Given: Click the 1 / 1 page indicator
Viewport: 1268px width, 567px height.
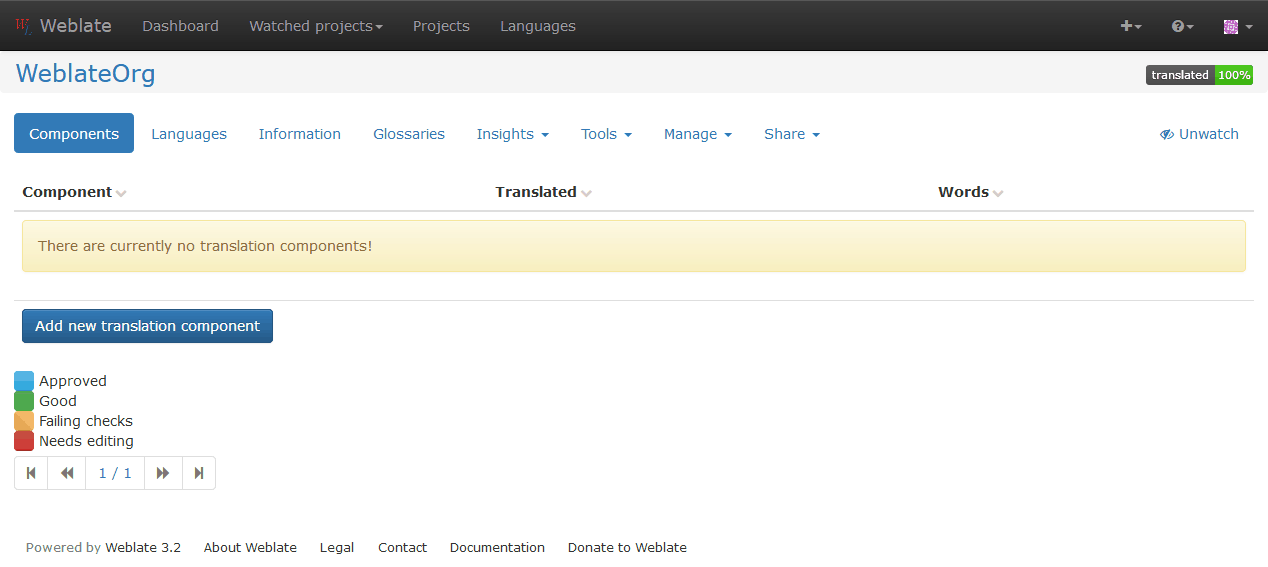Looking at the screenshot, I should [115, 473].
